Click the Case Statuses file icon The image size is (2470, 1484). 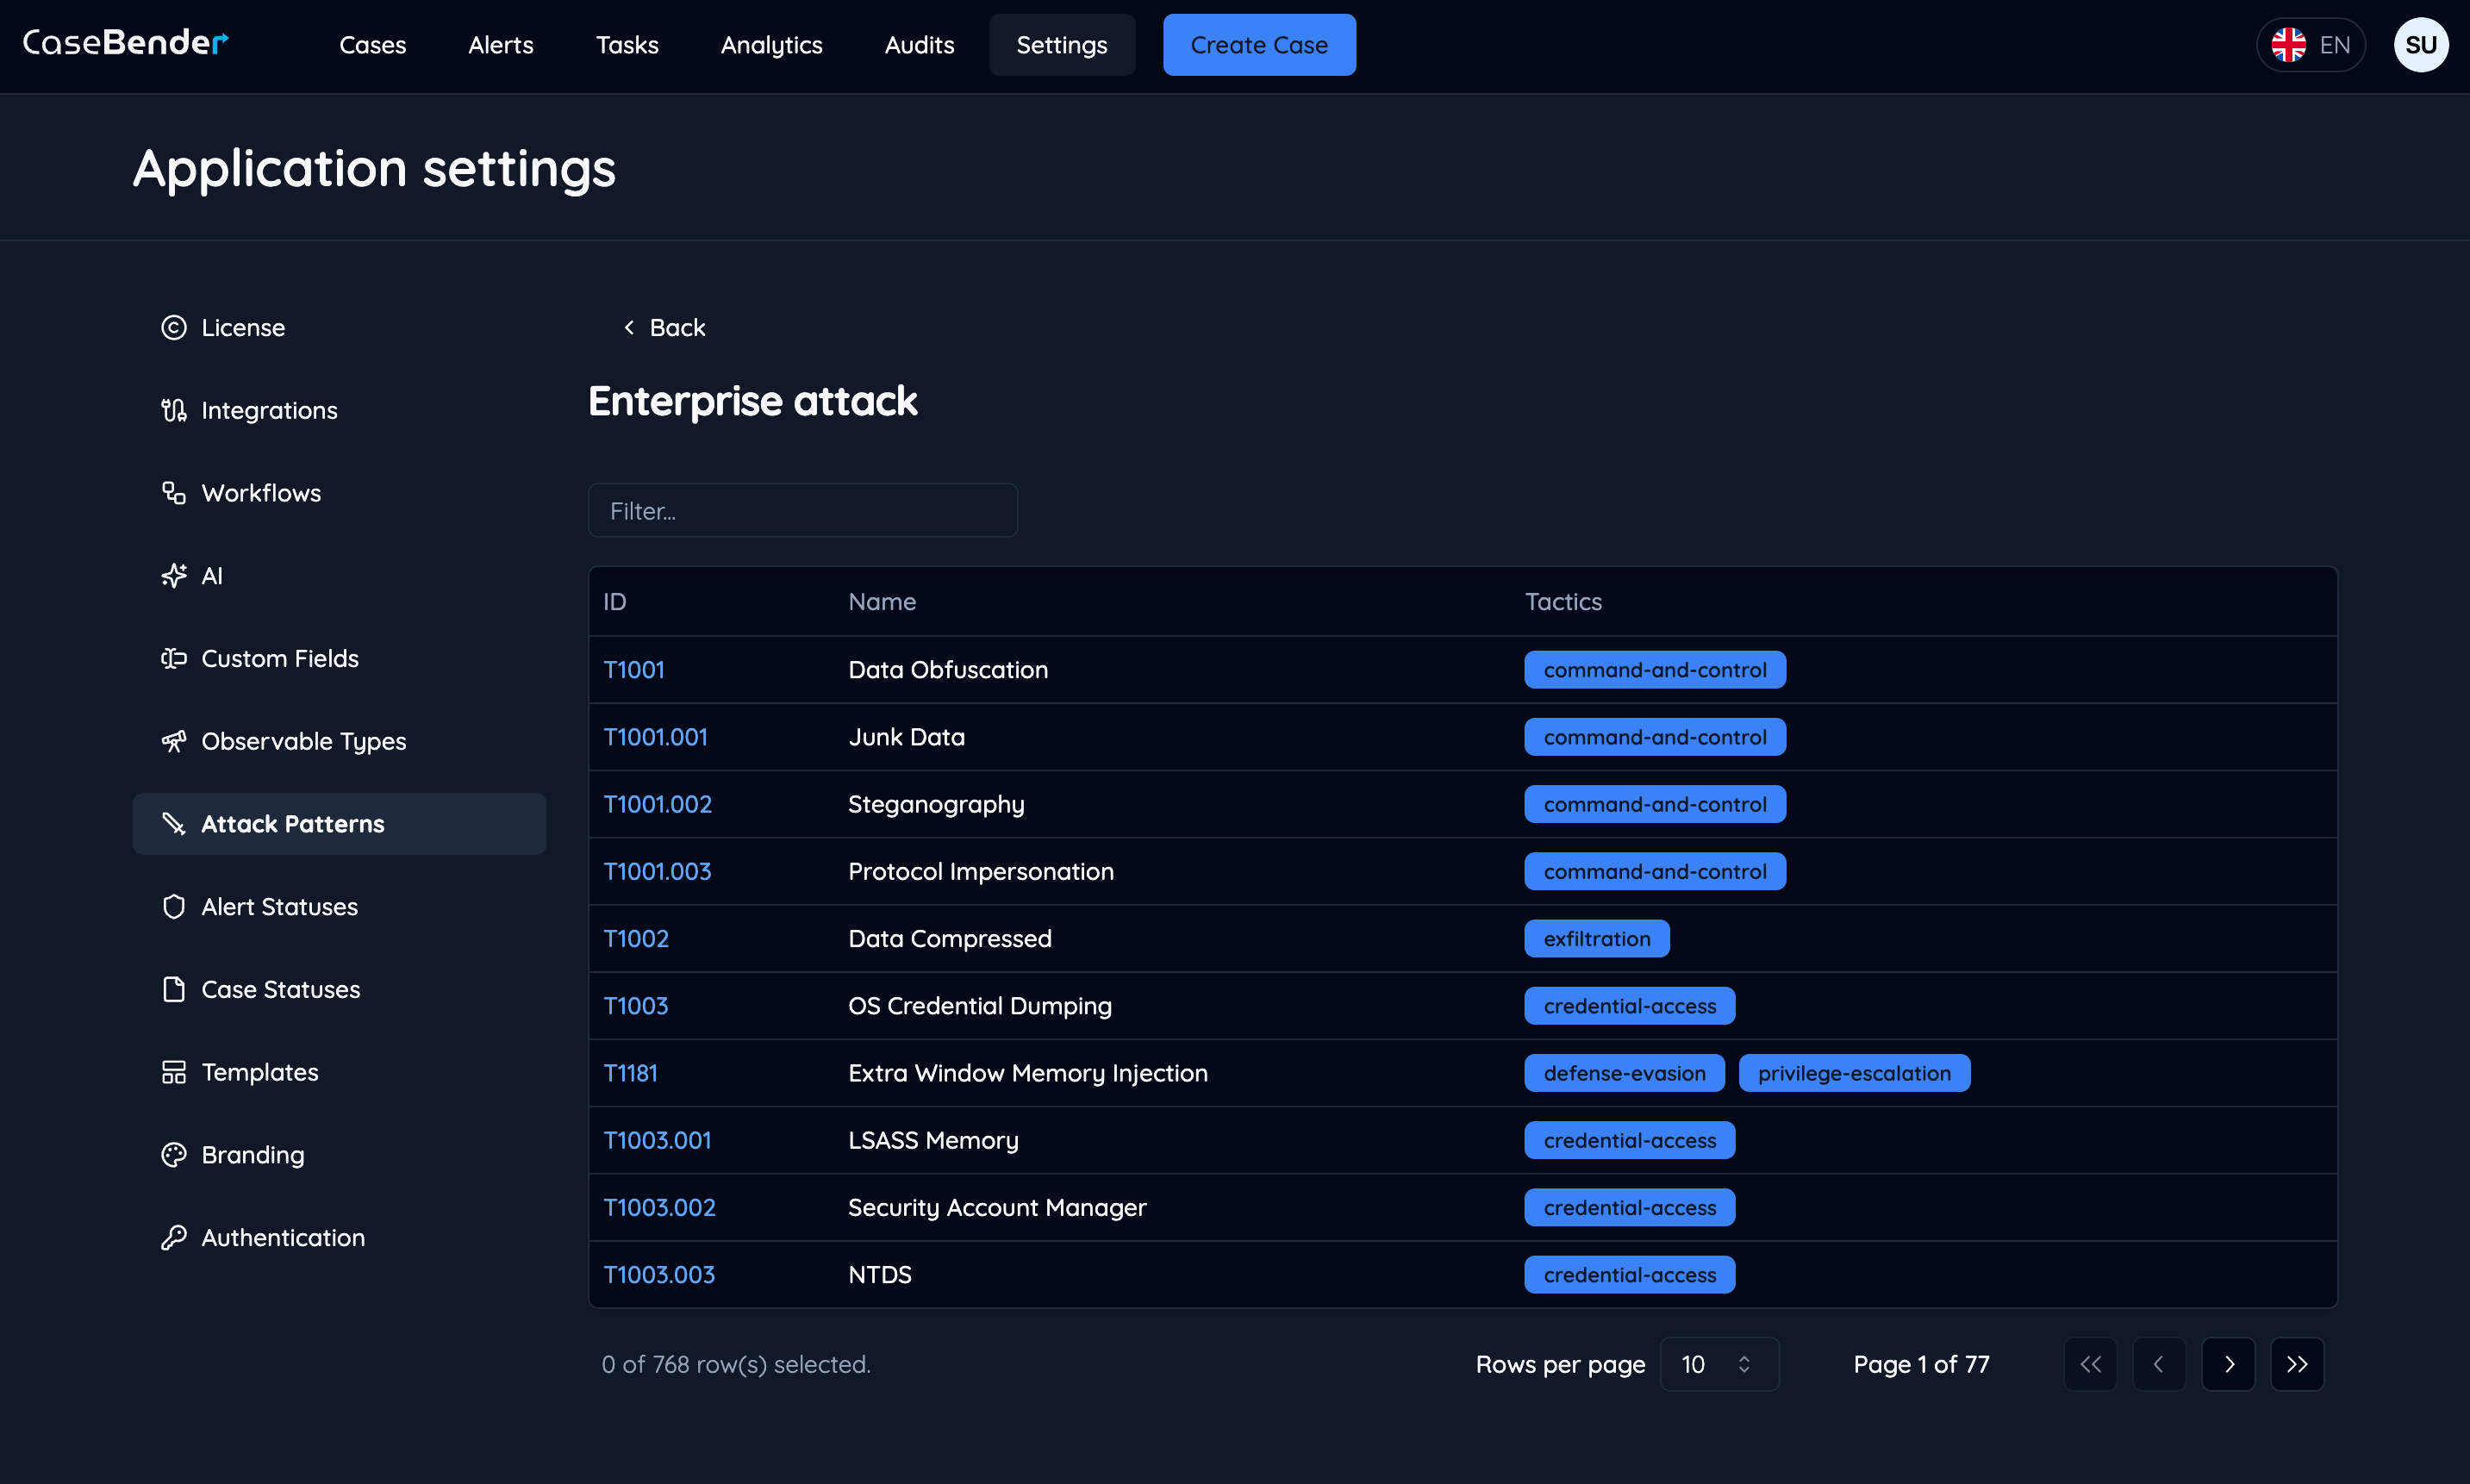coord(174,989)
